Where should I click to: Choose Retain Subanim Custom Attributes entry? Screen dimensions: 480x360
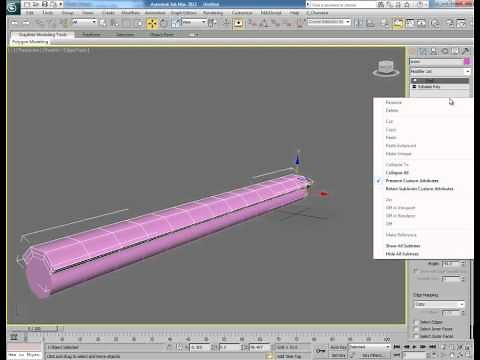click(x=419, y=189)
